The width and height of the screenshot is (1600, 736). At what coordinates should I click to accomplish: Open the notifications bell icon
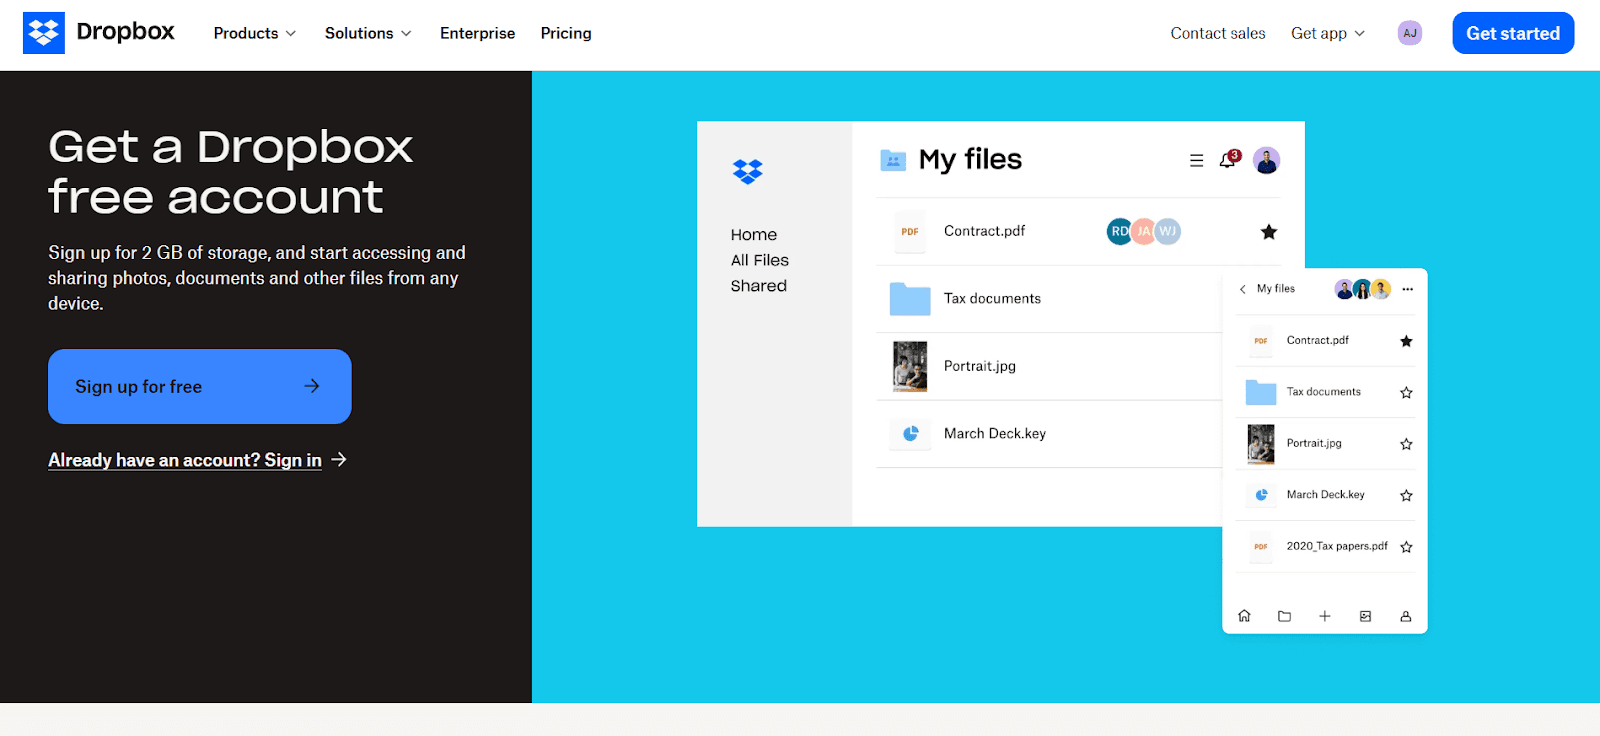pos(1229,159)
